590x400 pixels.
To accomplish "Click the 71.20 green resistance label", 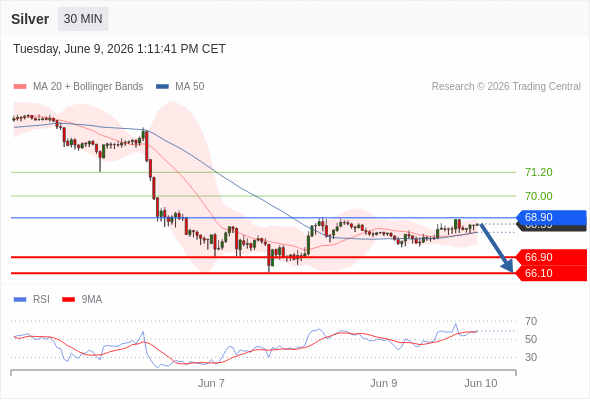I will (539, 172).
